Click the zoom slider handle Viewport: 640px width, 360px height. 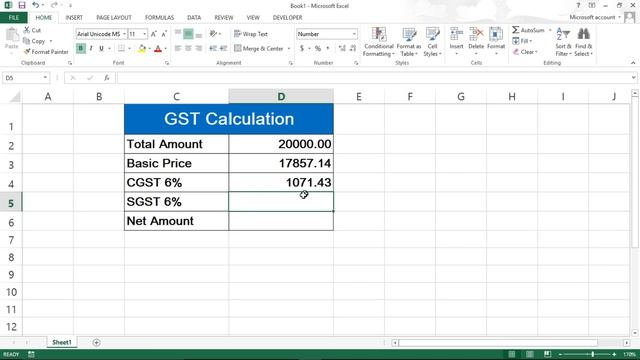[x=592, y=354]
